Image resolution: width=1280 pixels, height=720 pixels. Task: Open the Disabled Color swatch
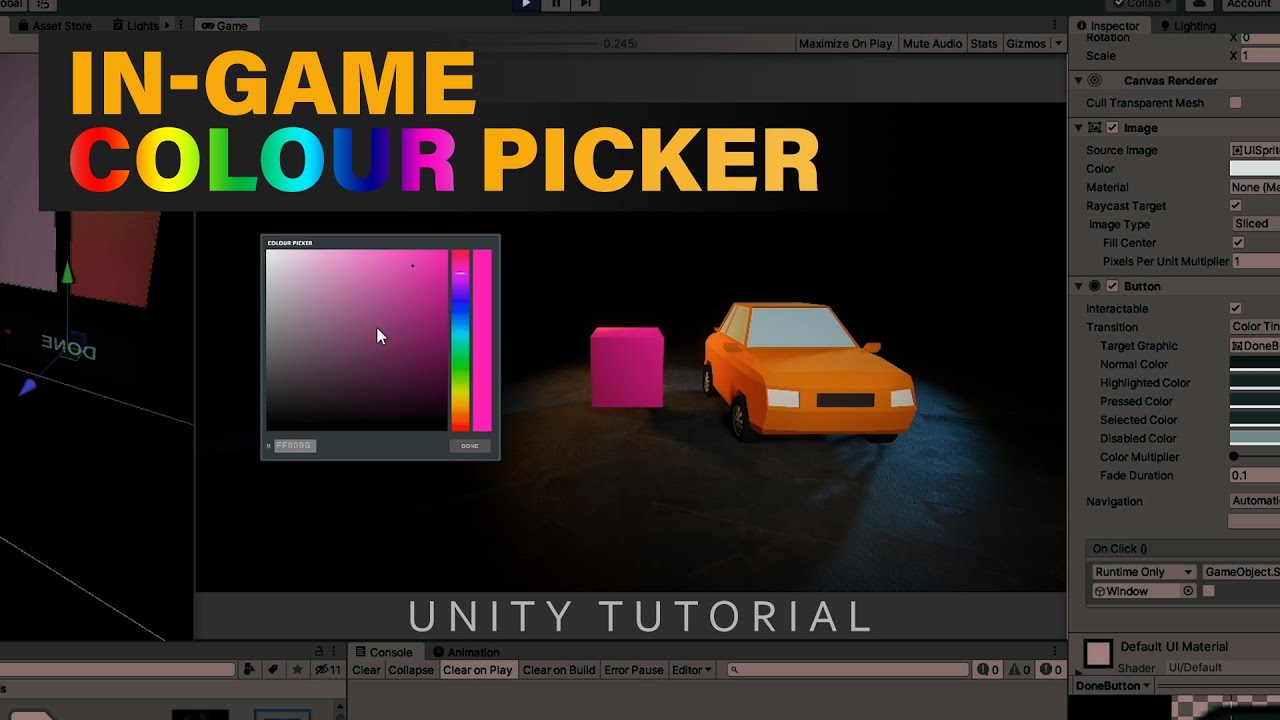pyautogui.click(x=1255, y=438)
